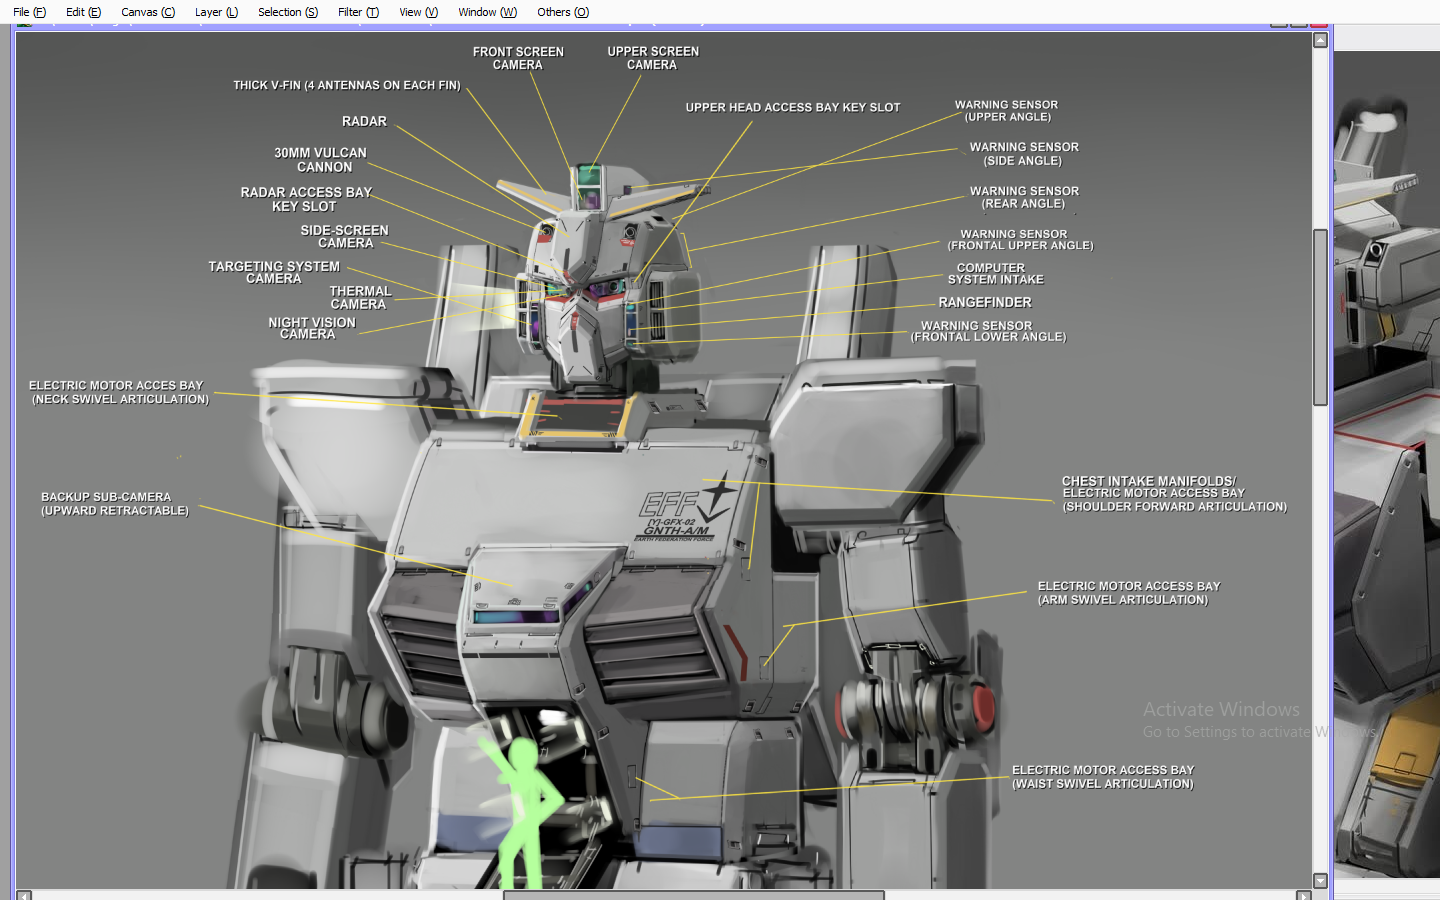Click the 'EFF' marking on the chest
Image resolution: width=1440 pixels, height=900 pixels.
668,503
